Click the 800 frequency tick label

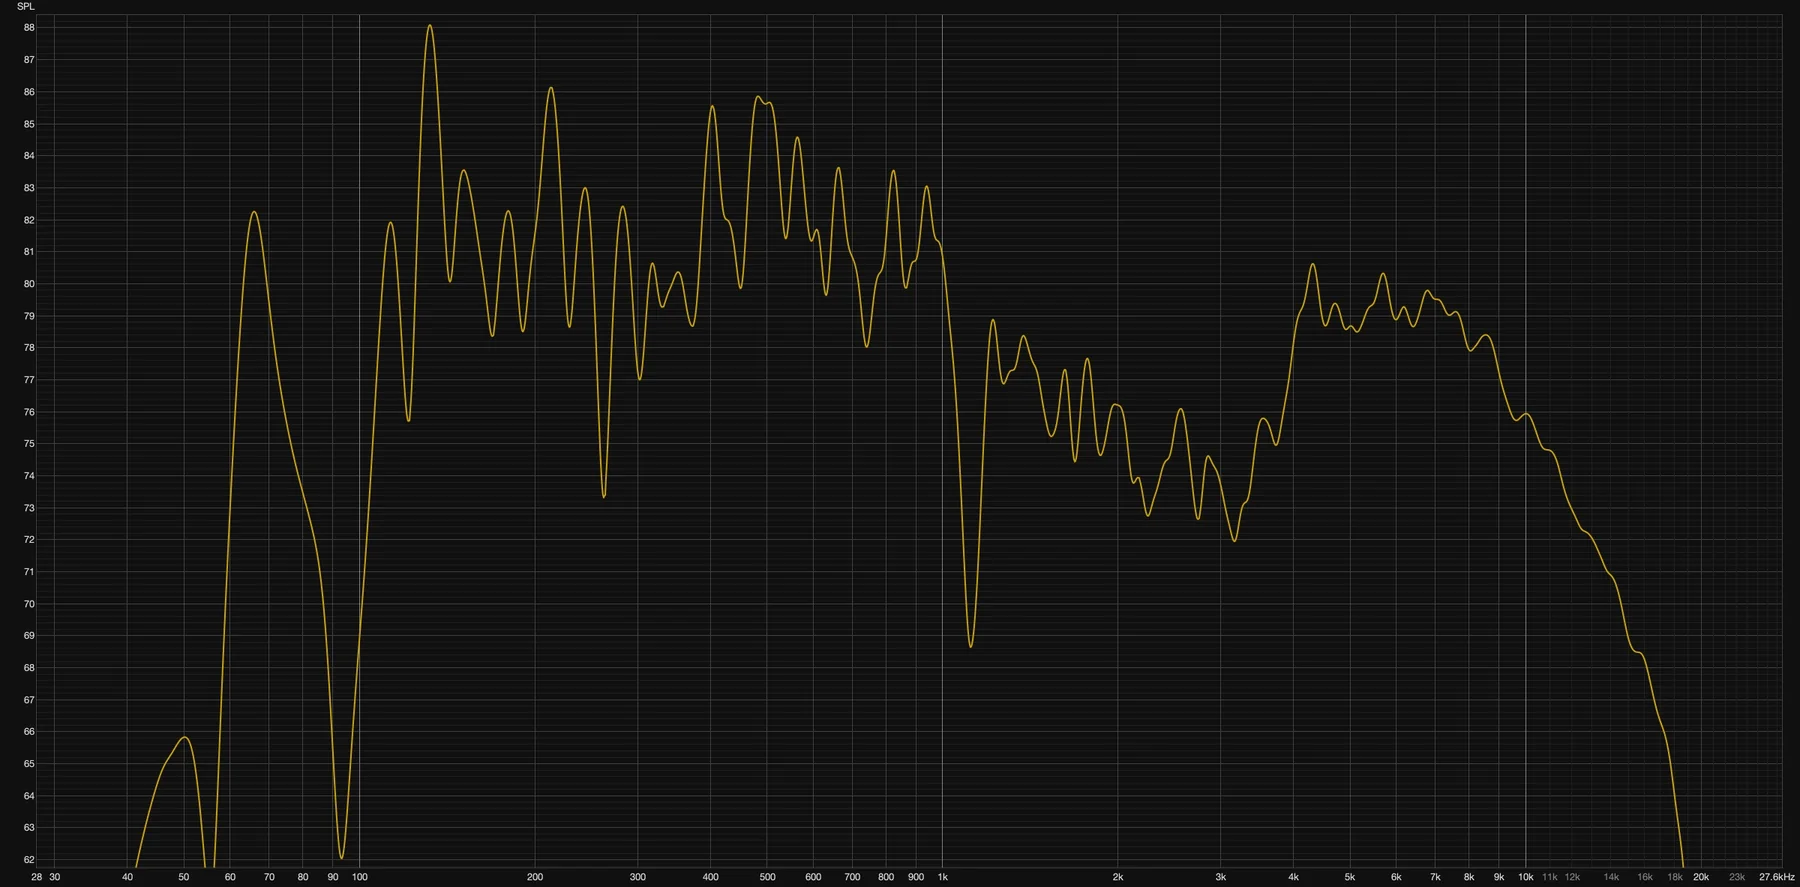[x=886, y=877]
